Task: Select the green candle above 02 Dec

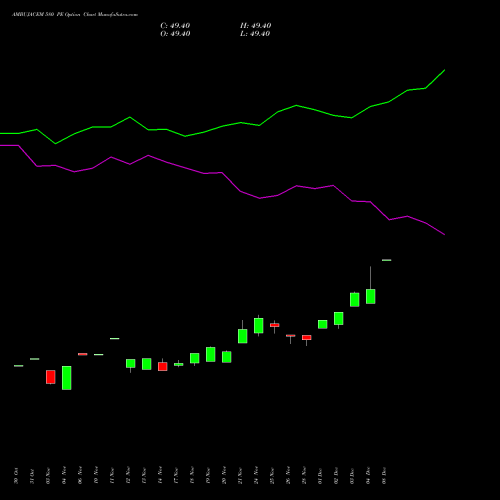Action: (x=339, y=318)
